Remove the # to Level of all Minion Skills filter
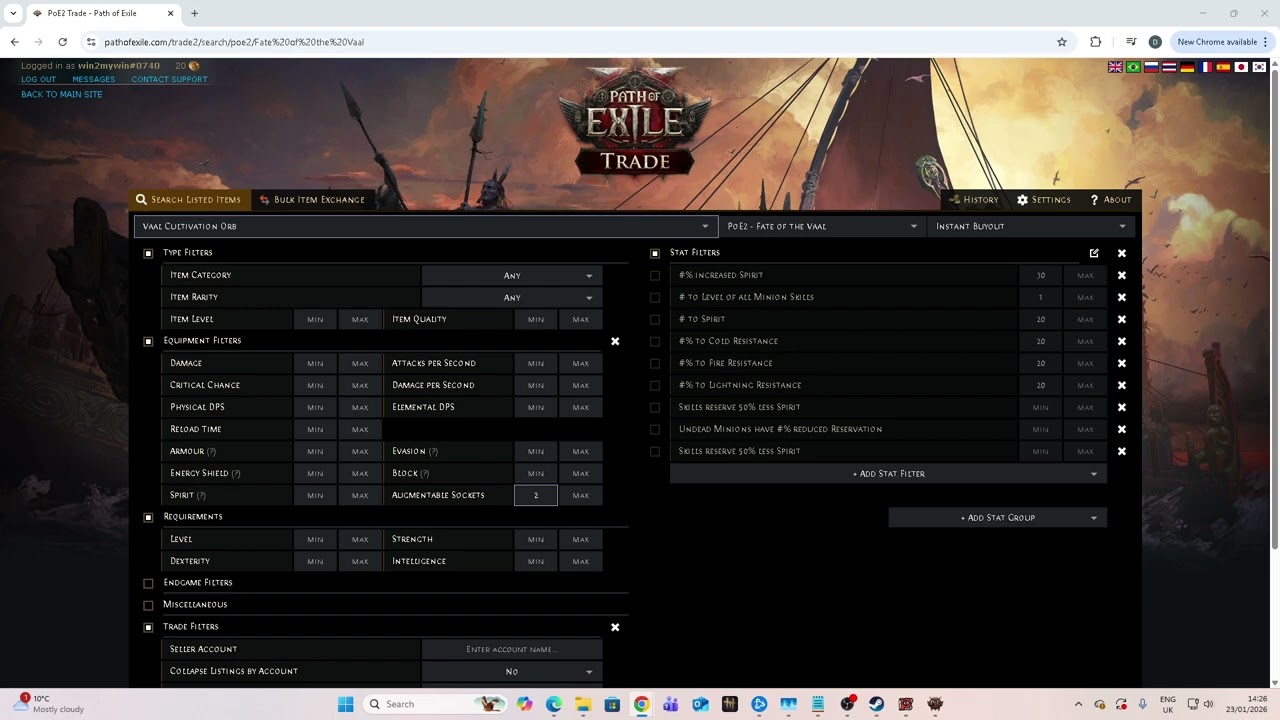Screen dimensions: 1280x720 click(1121, 297)
